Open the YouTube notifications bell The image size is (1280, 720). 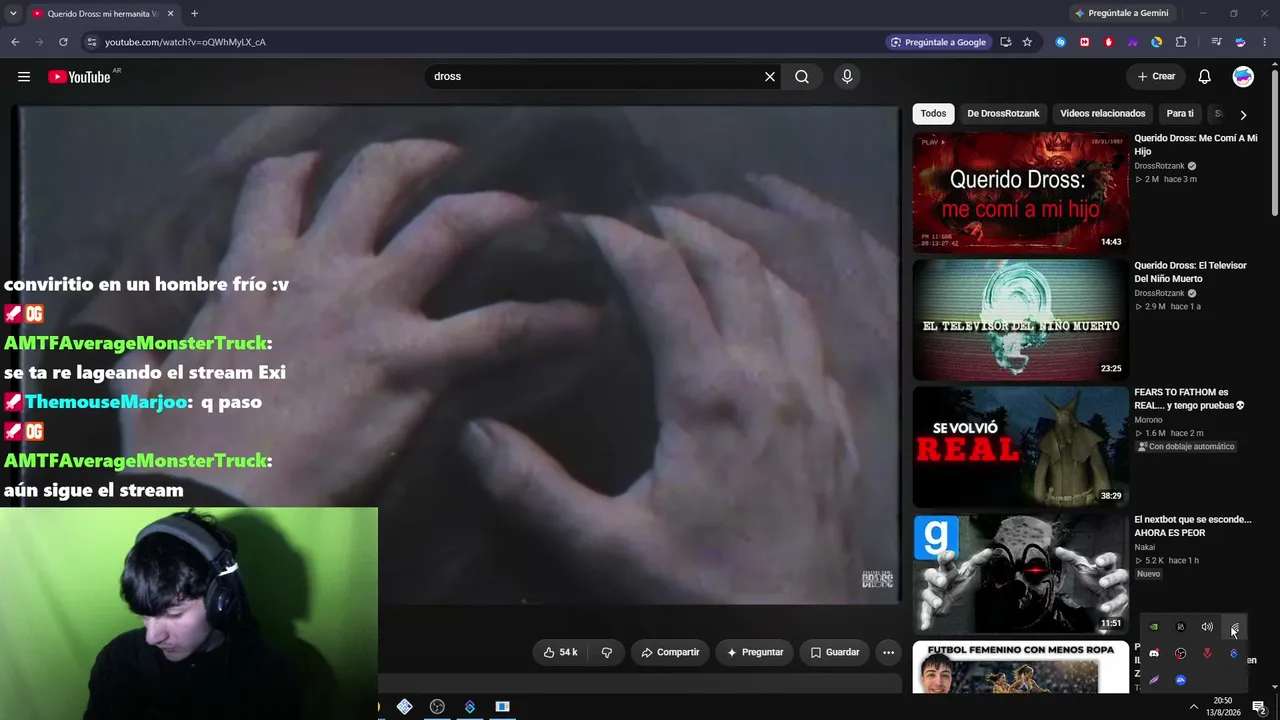pos(1205,77)
